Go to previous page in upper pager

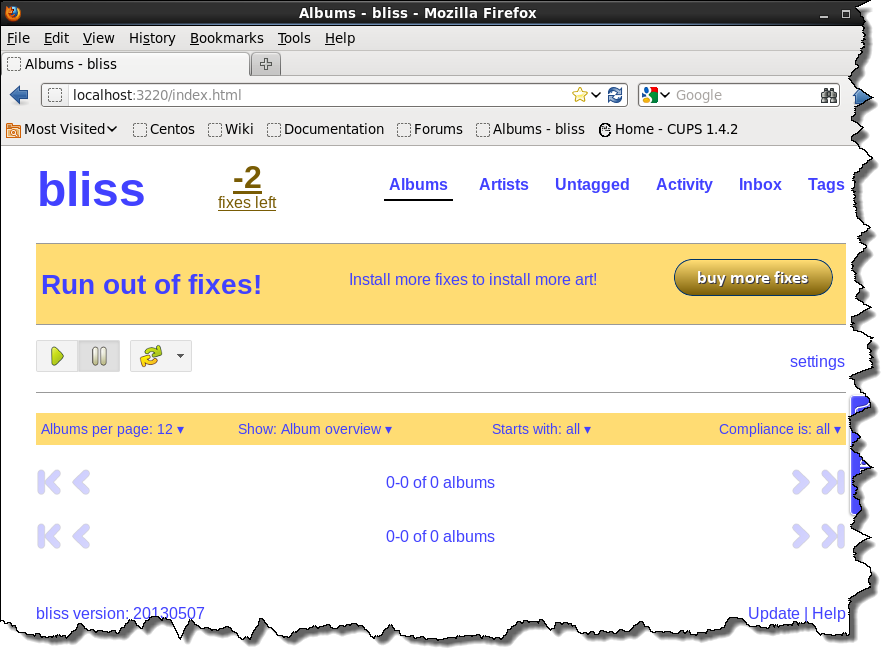(x=82, y=482)
